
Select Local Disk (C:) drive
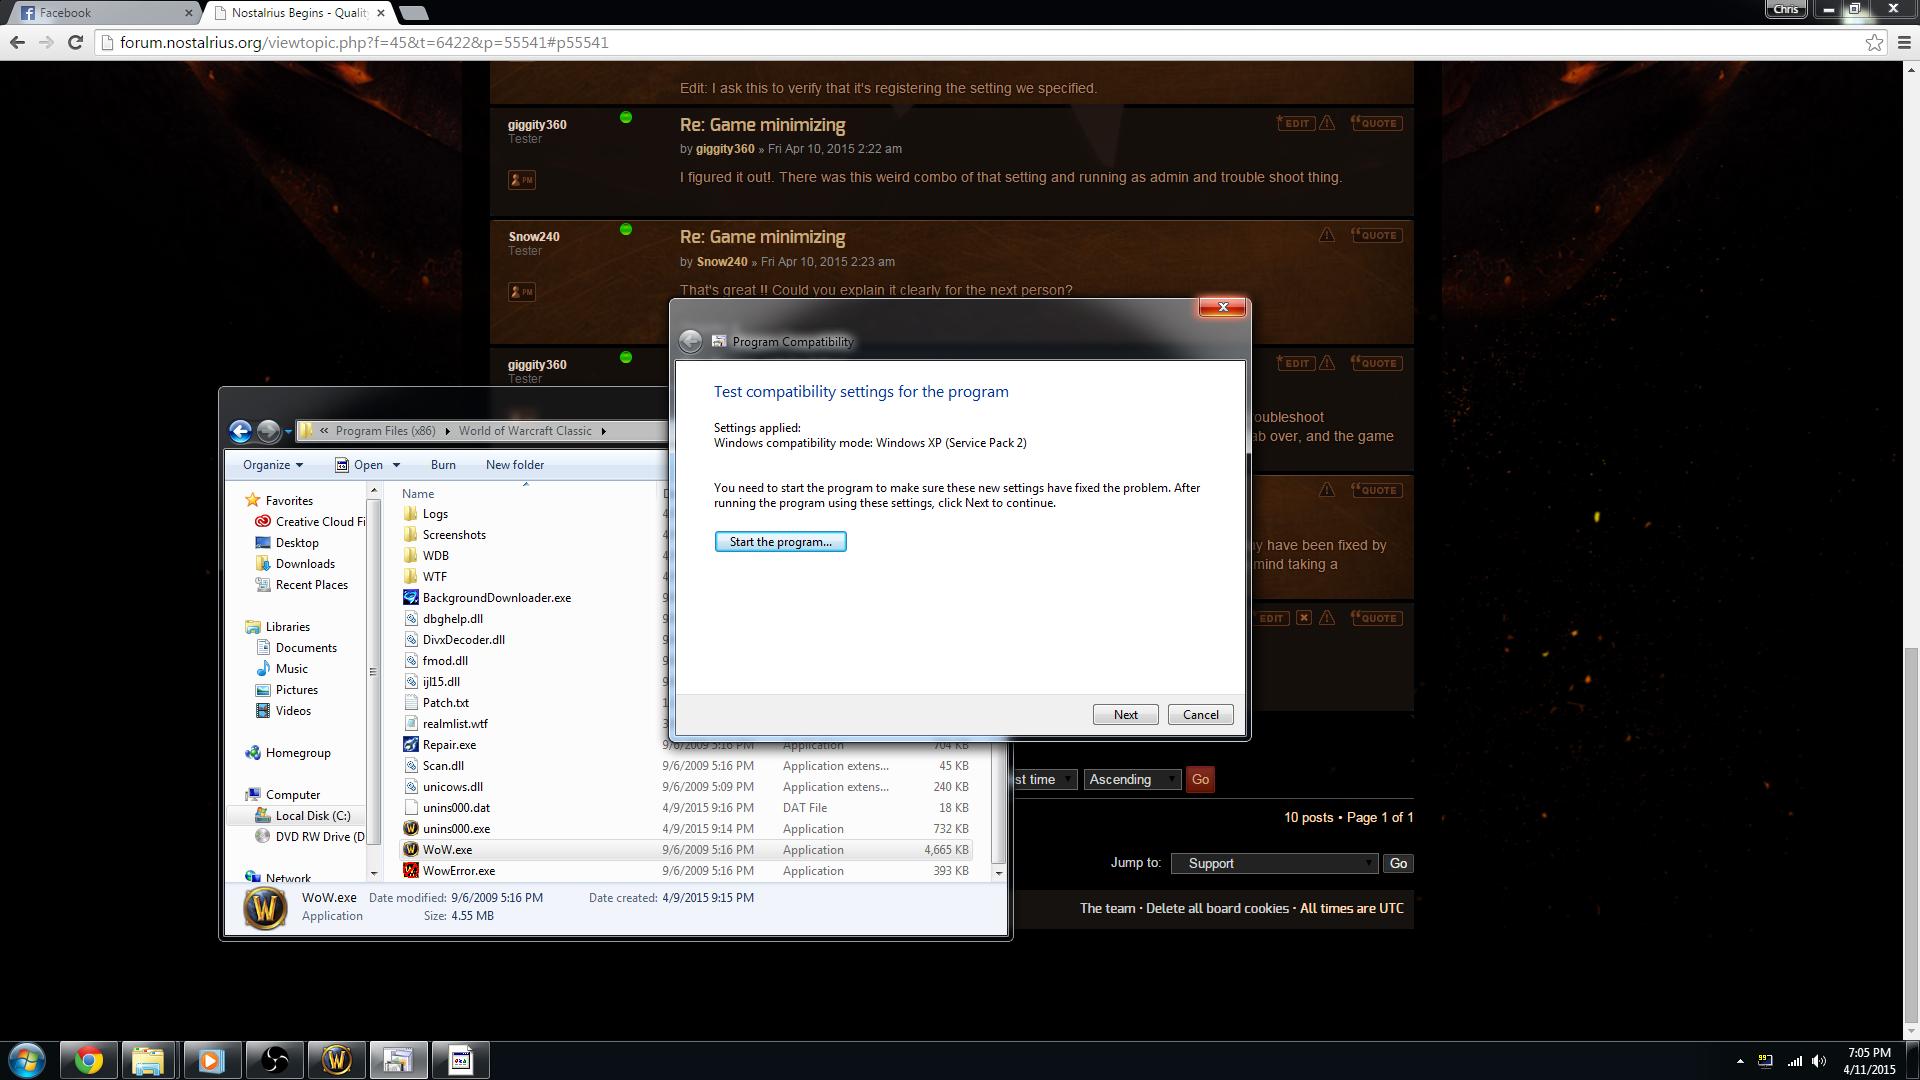[313, 816]
